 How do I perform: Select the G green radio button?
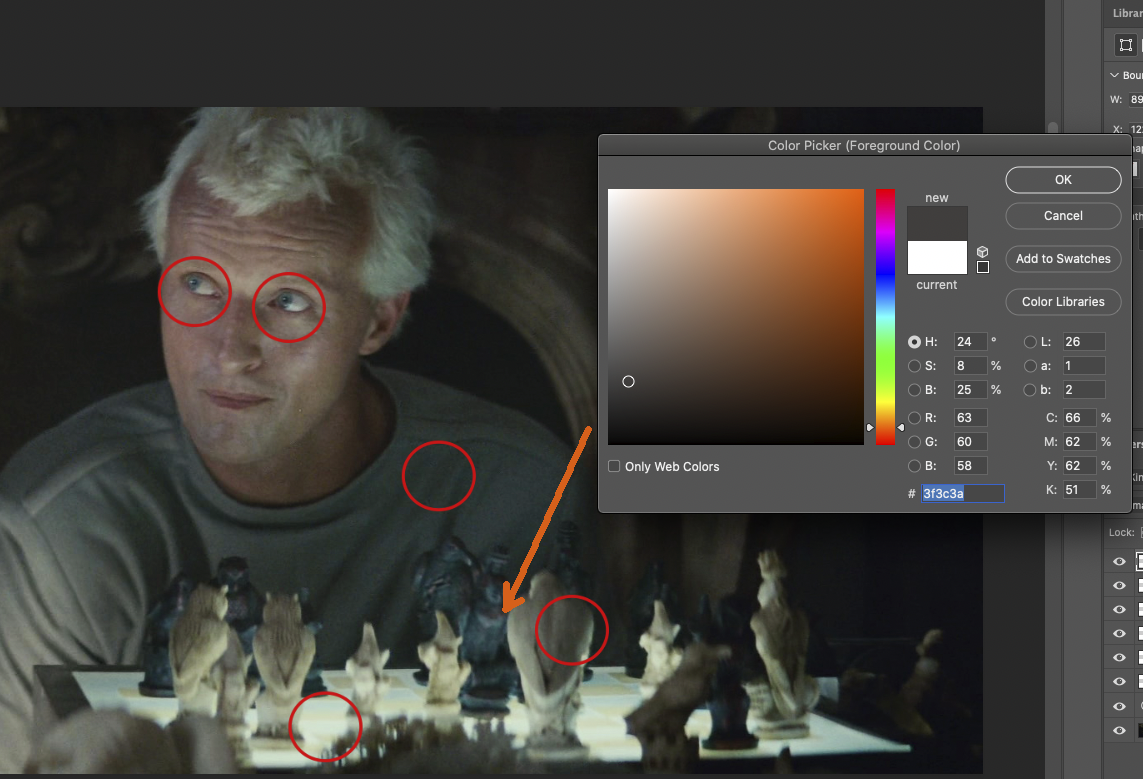[914, 442]
